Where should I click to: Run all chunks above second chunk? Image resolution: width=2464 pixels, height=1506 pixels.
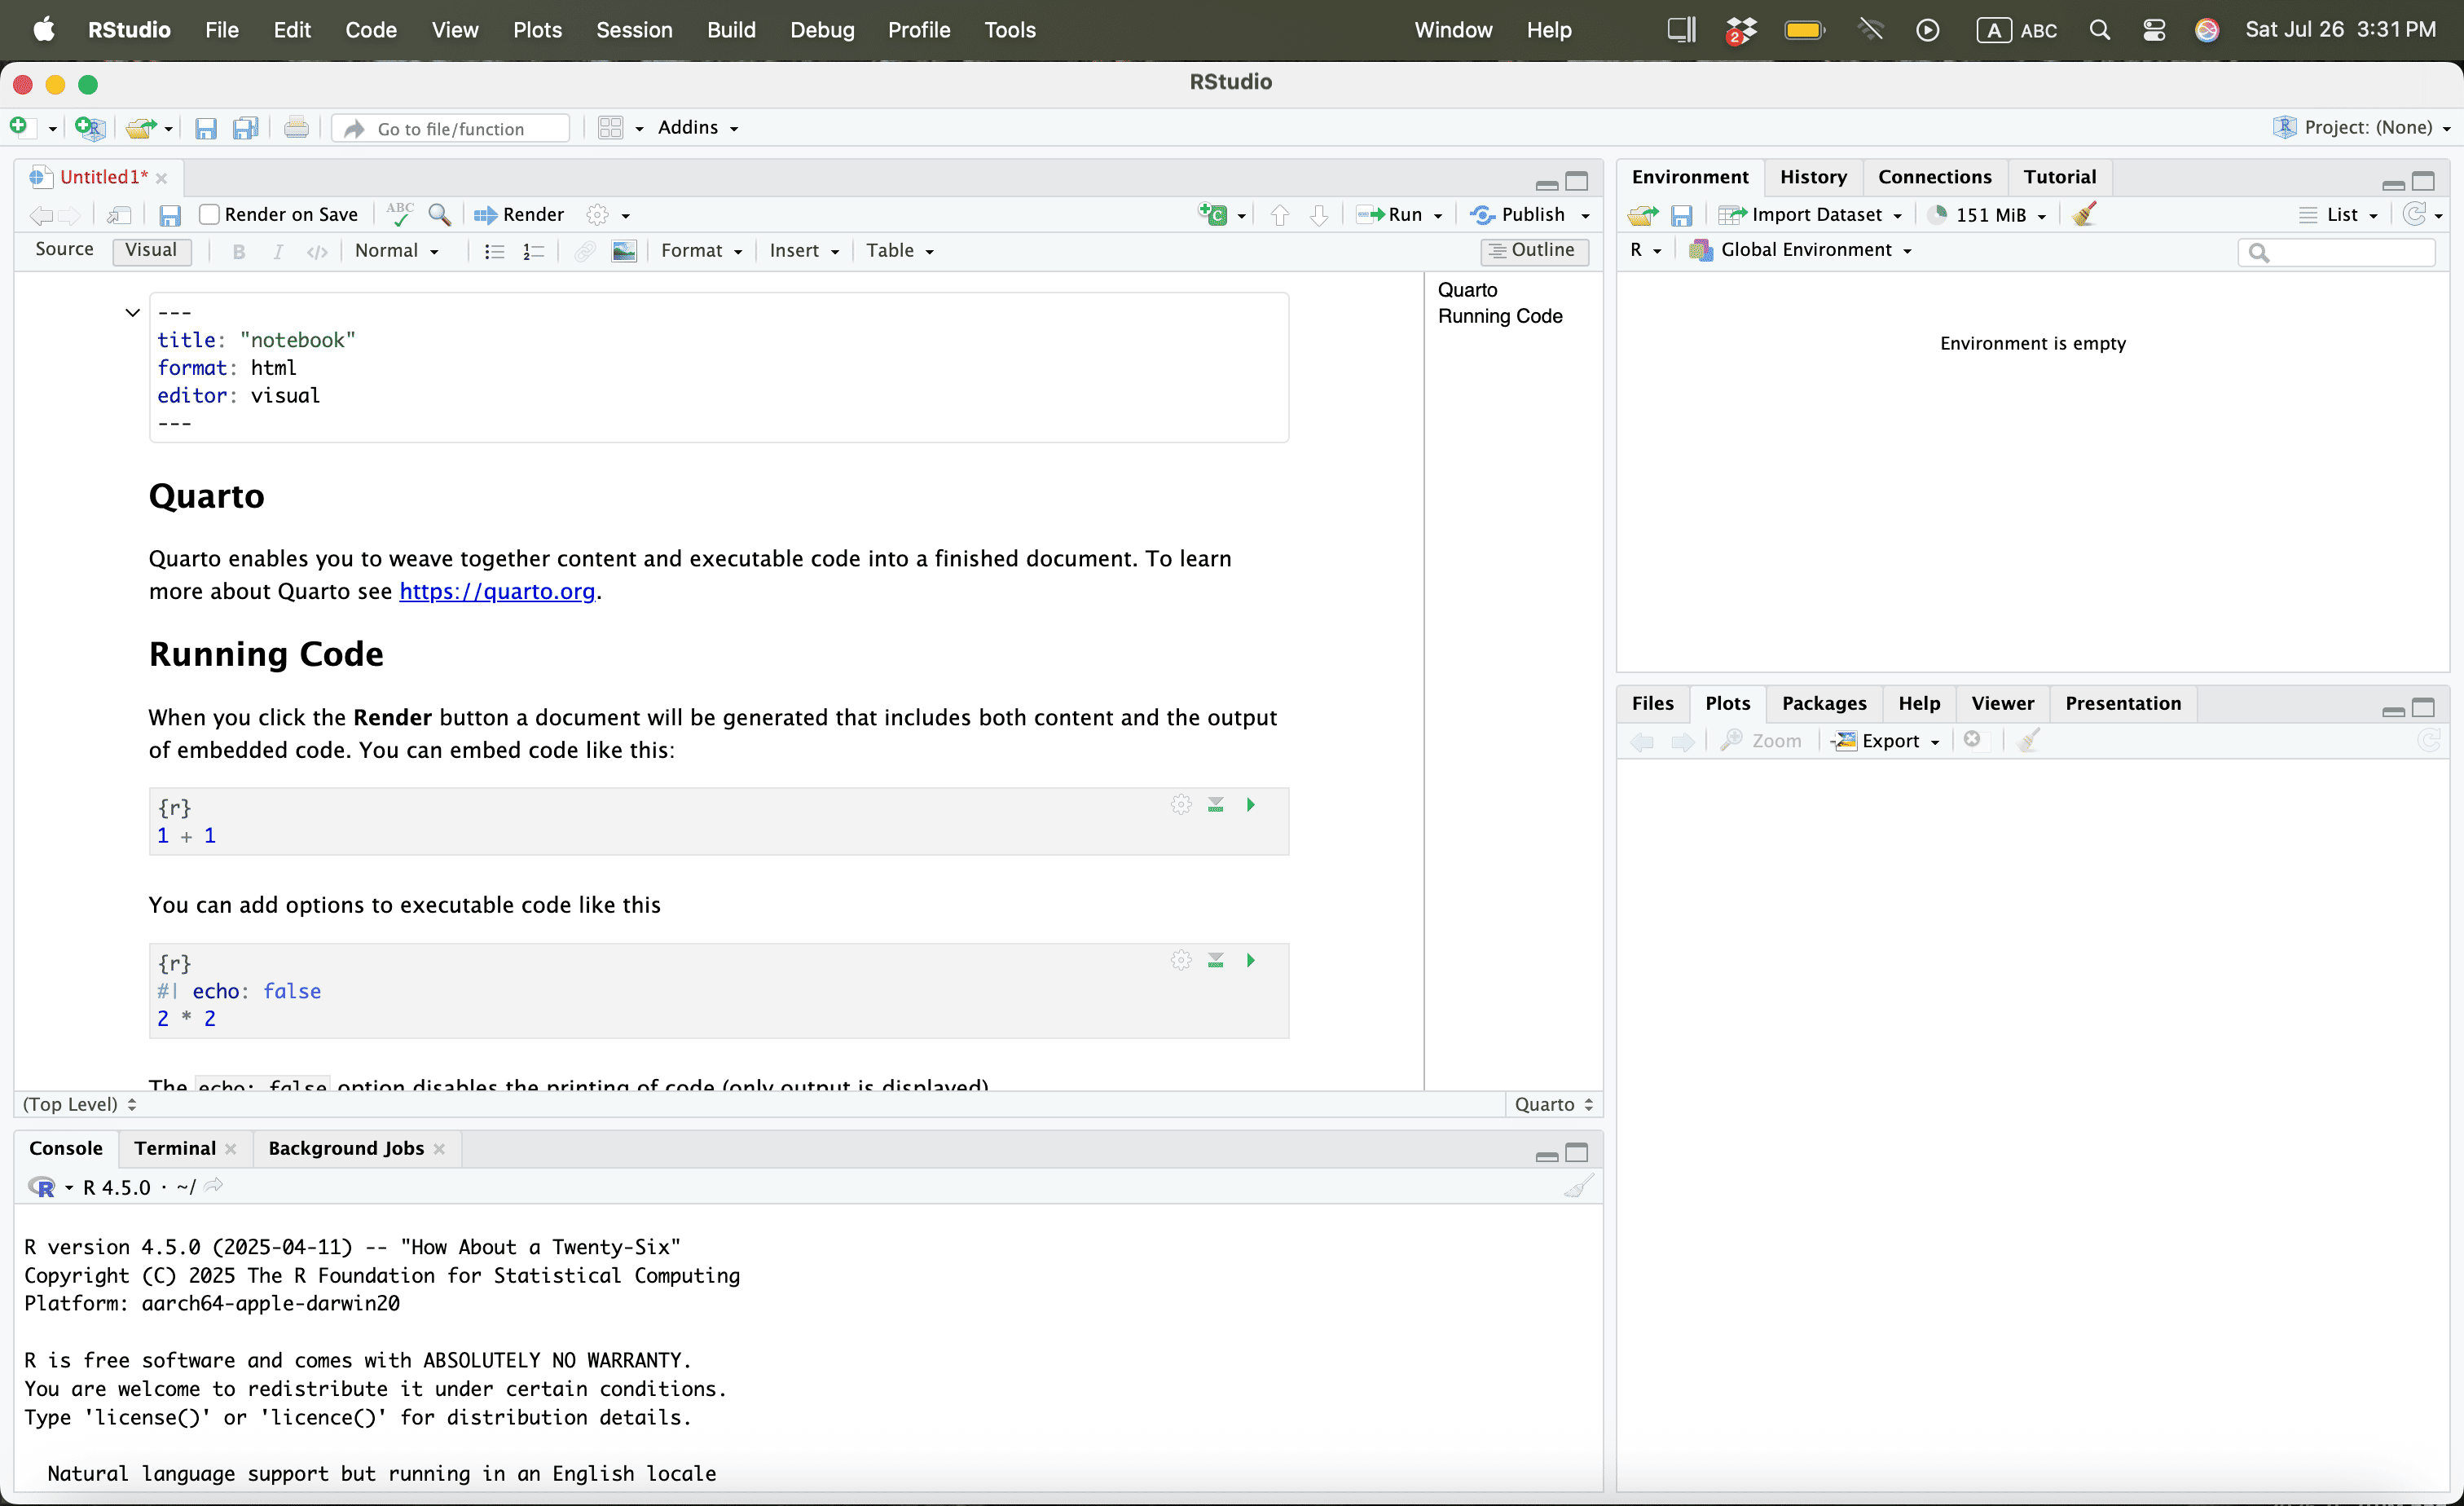(x=1215, y=961)
